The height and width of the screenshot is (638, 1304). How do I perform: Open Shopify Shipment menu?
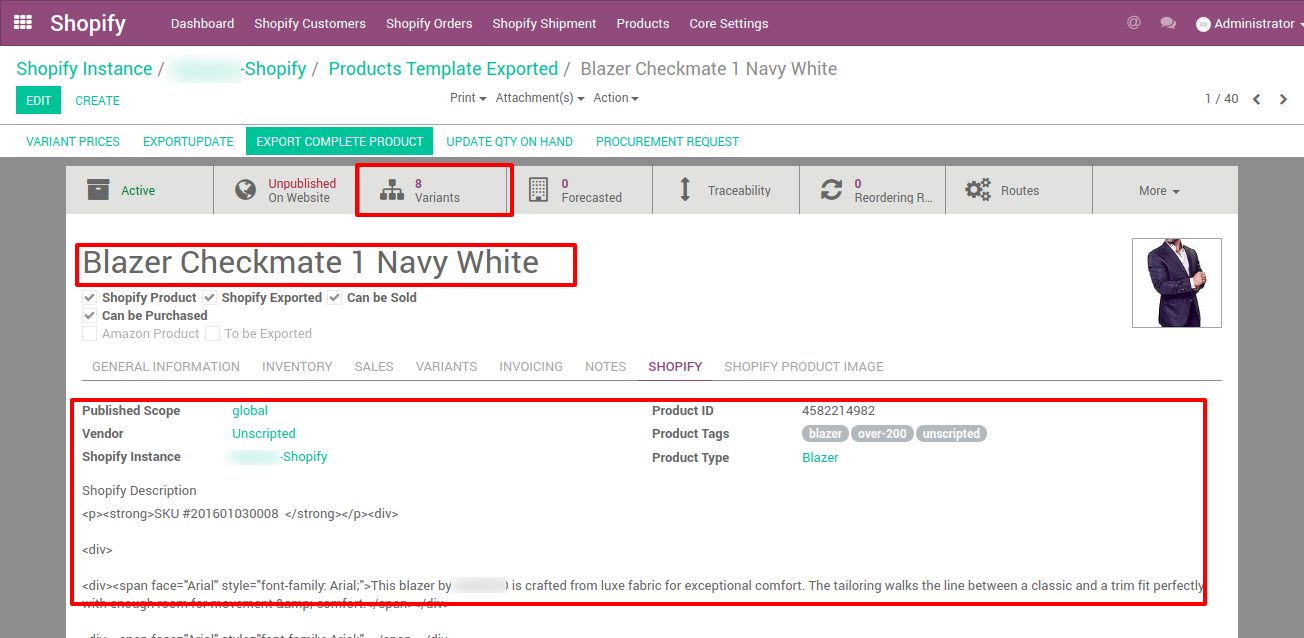[544, 23]
